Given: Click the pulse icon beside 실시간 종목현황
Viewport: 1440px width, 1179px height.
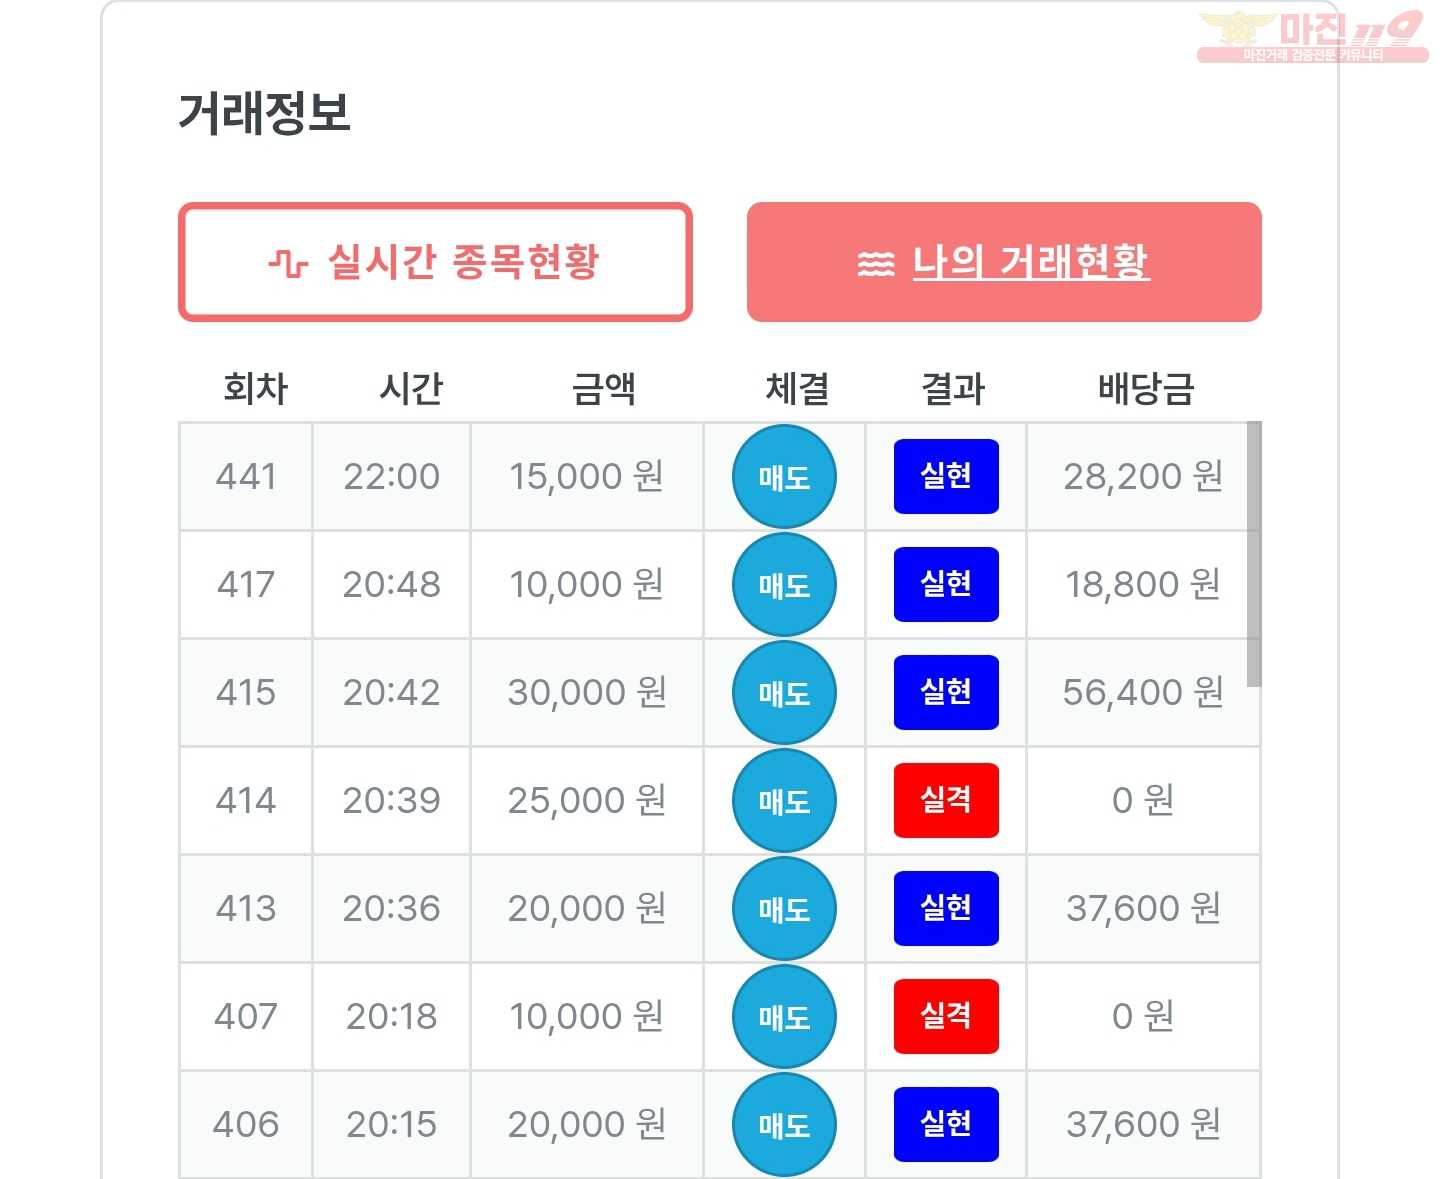Looking at the screenshot, I should pos(287,264).
